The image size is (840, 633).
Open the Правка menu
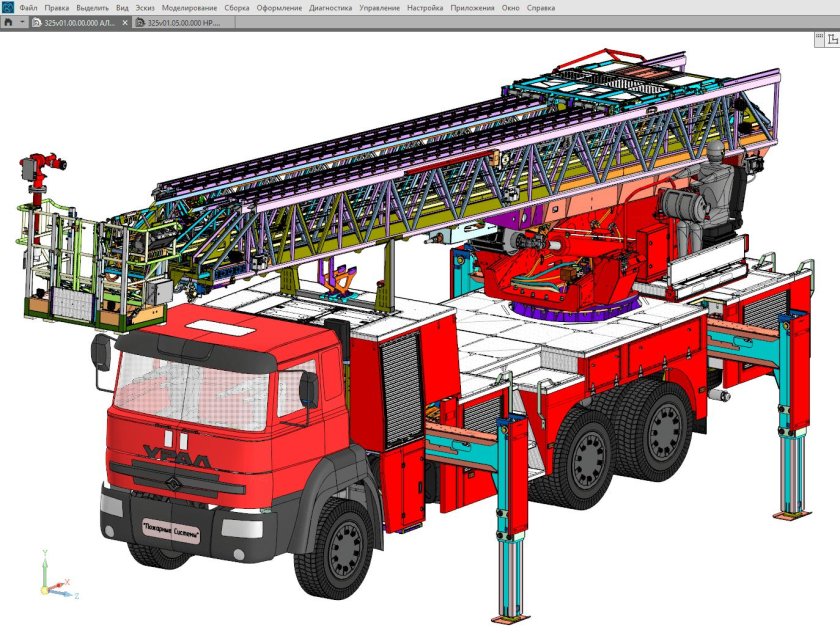57,7
